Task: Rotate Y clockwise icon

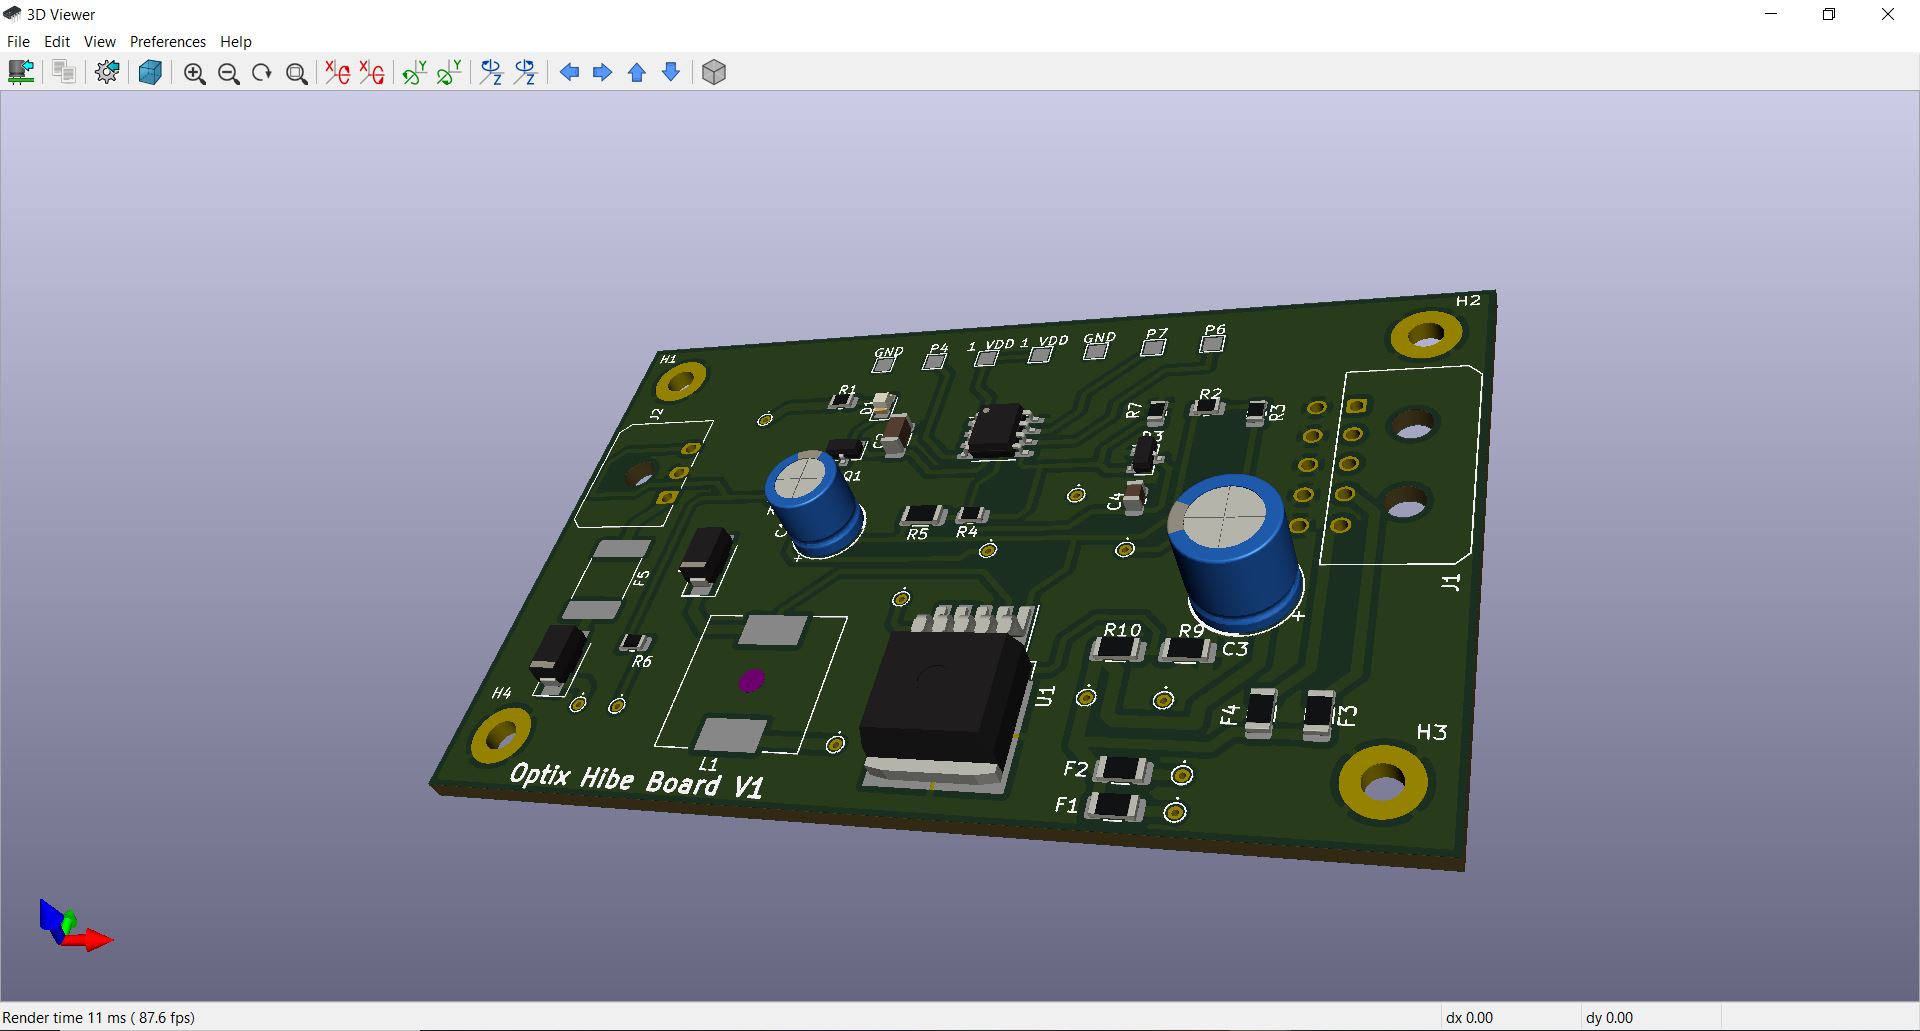Action: point(414,72)
